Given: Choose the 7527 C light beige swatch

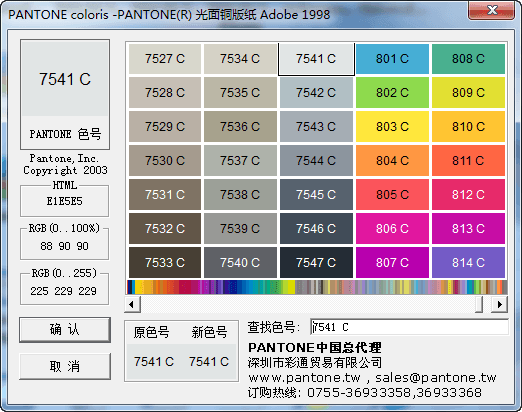Looking at the screenshot, I should (x=165, y=59).
